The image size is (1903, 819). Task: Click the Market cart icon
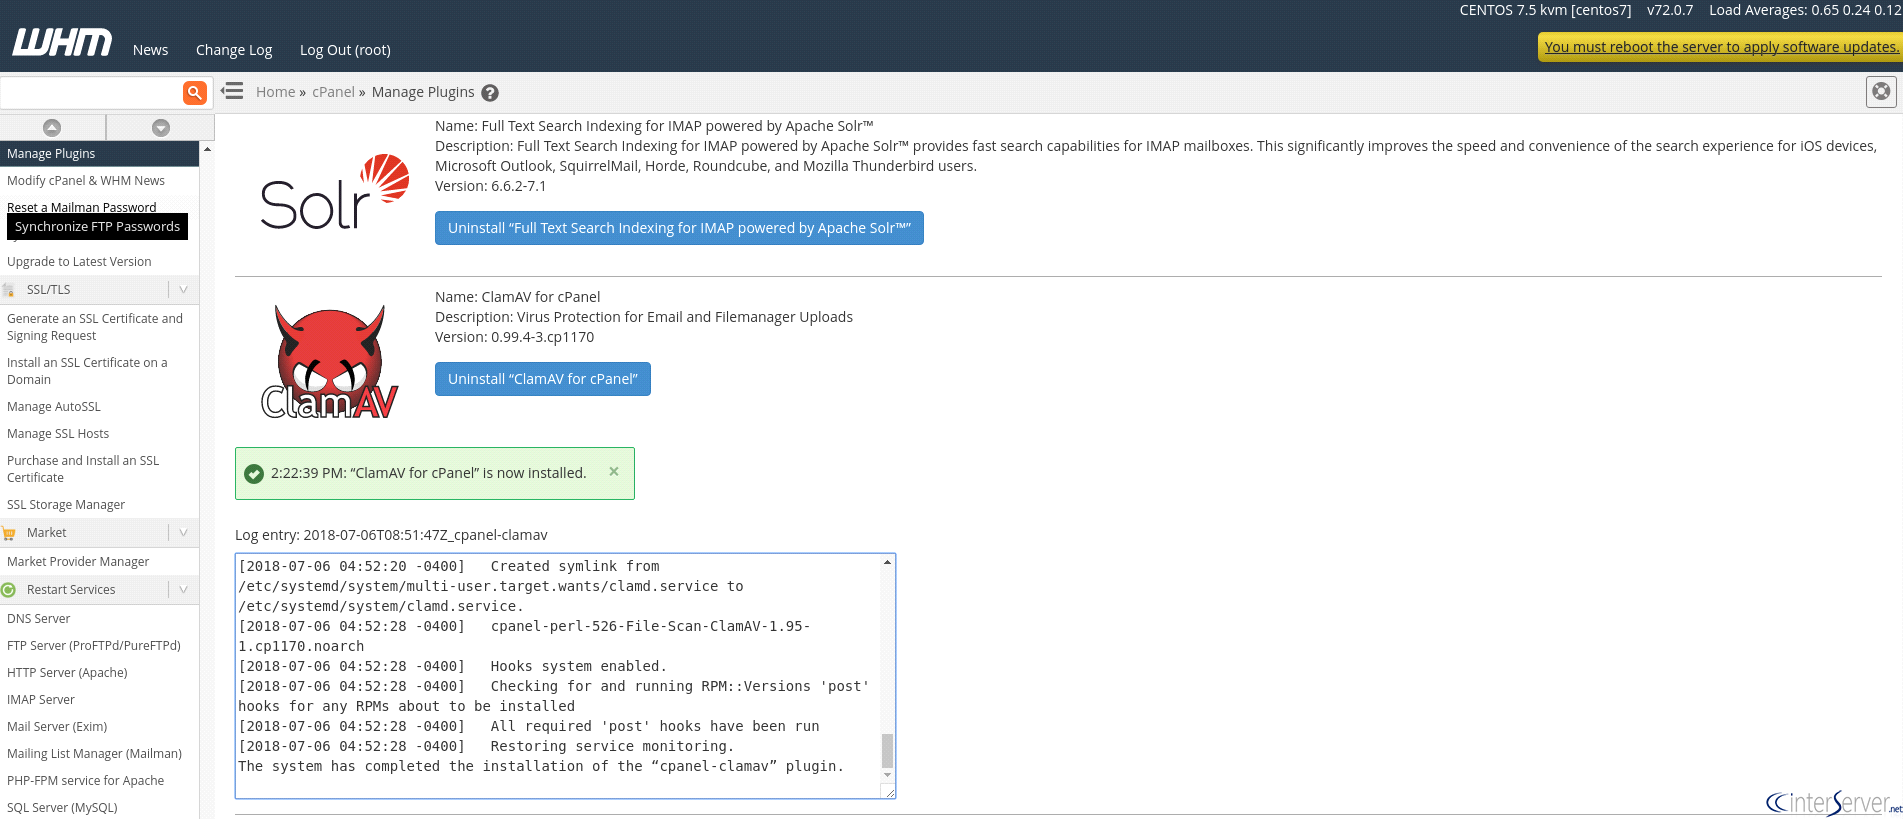pos(9,533)
